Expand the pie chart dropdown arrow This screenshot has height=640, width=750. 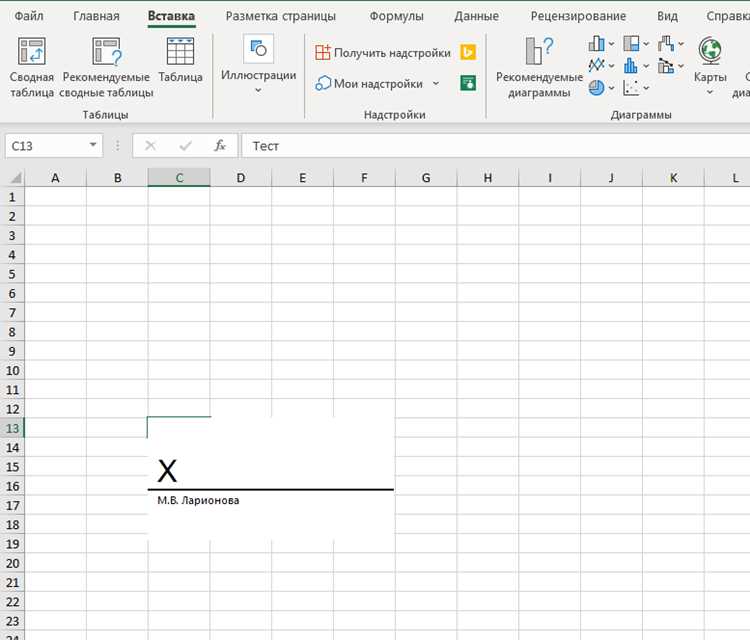pos(611,88)
